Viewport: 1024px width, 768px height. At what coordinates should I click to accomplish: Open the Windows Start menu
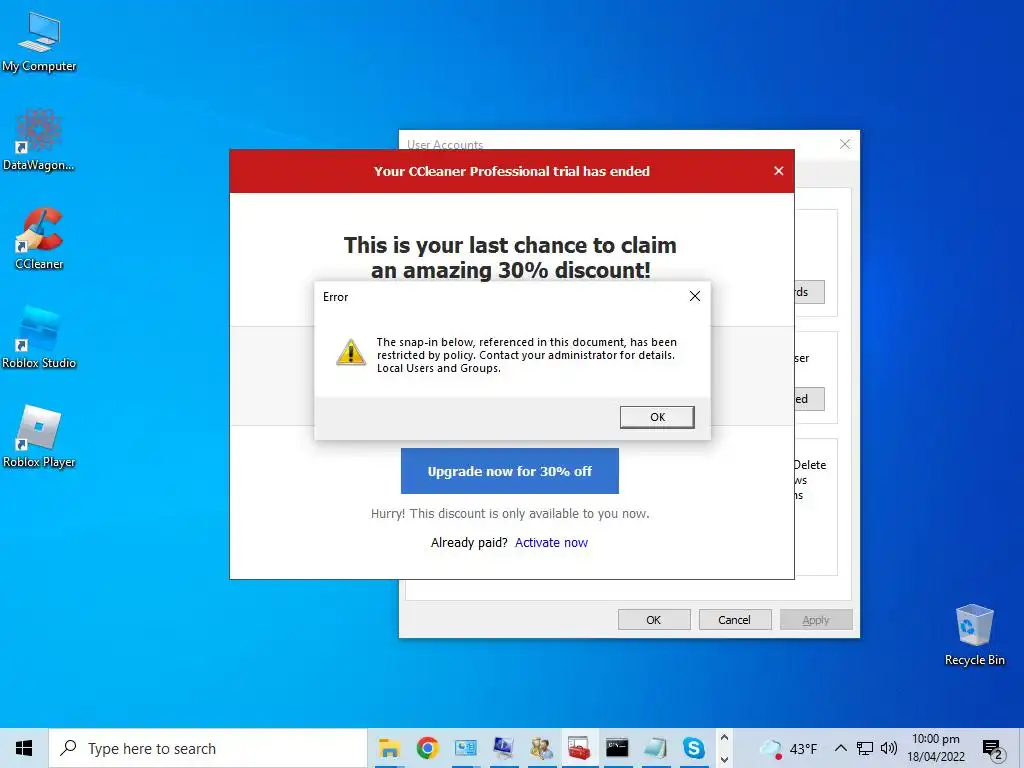pyautogui.click(x=24, y=748)
